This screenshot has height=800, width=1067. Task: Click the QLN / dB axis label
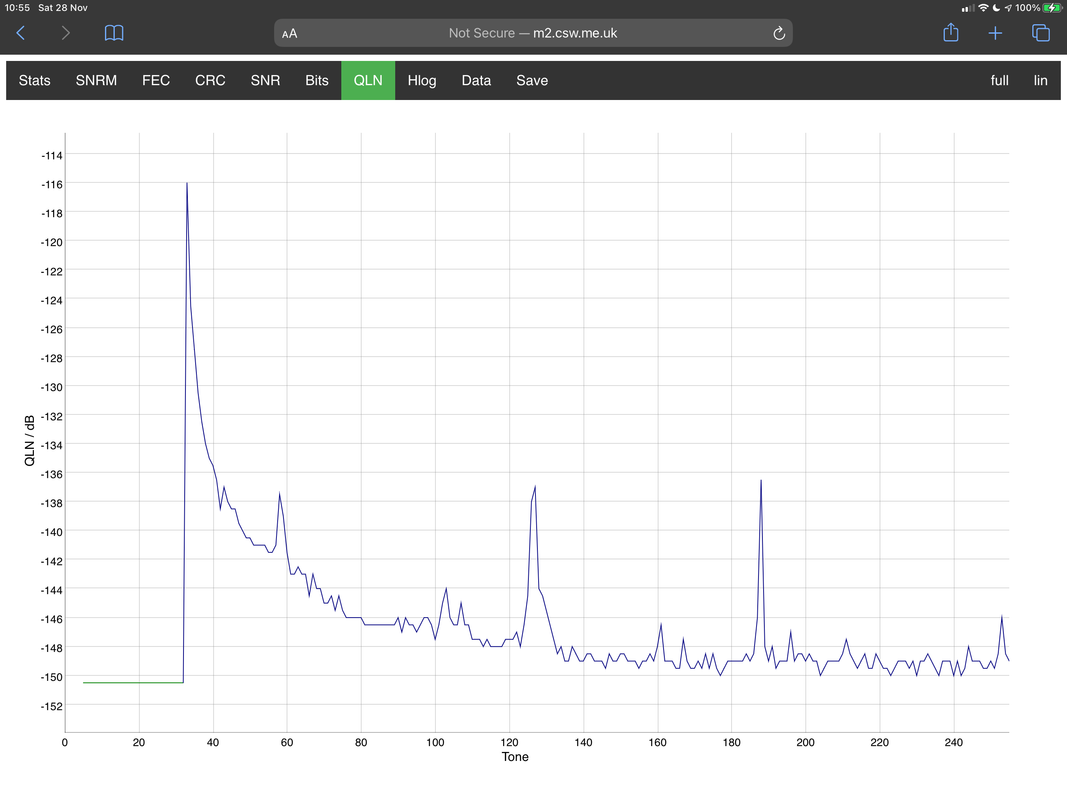click(x=29, y=440)
